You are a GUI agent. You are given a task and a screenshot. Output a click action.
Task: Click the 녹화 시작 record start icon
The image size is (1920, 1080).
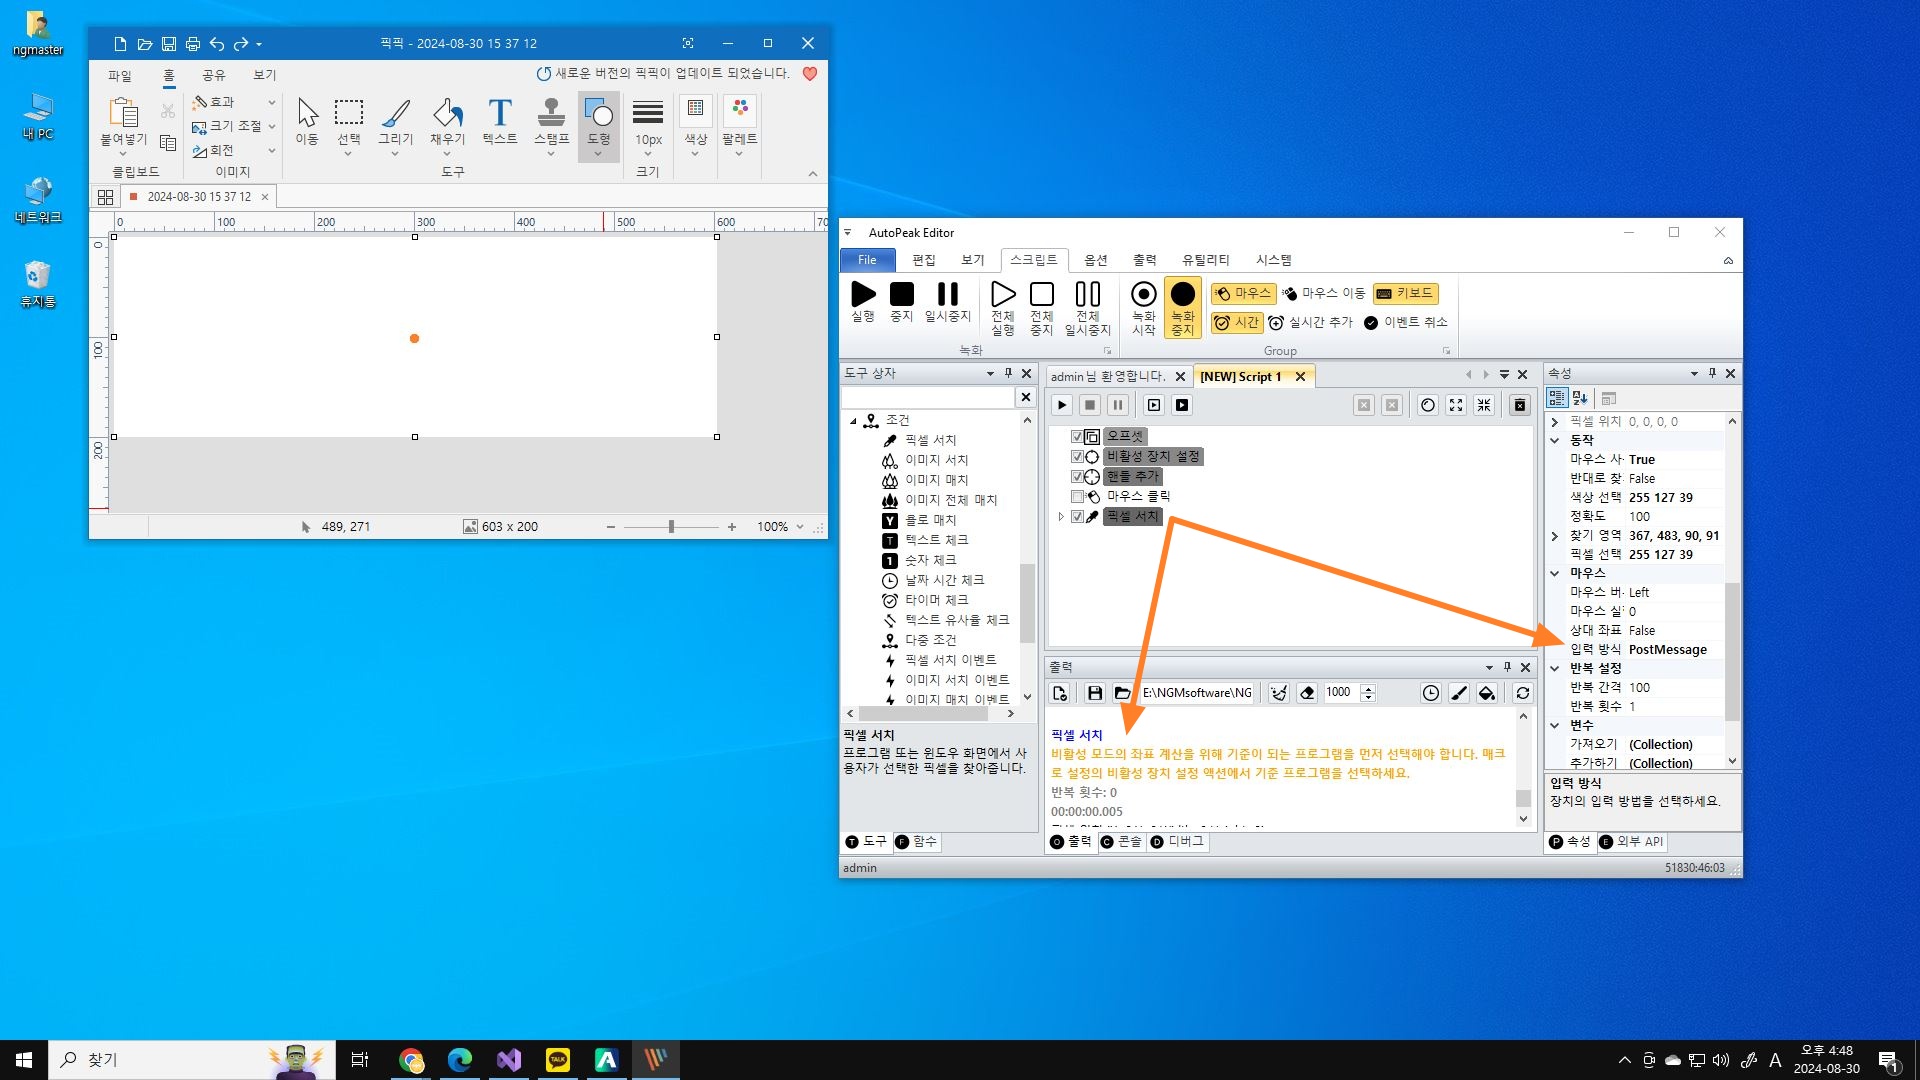point(1143,295)
